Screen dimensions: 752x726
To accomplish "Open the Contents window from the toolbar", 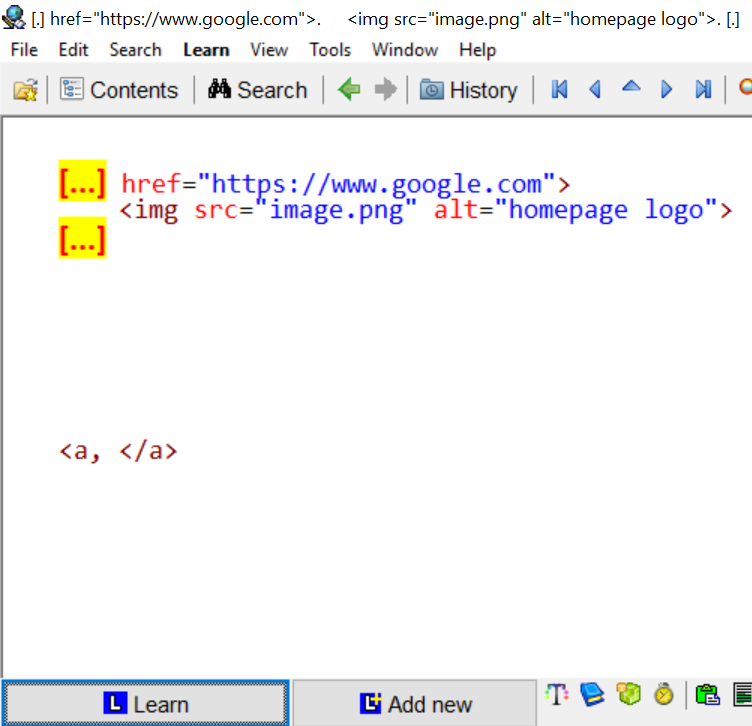I will click(x=119, y=90).
